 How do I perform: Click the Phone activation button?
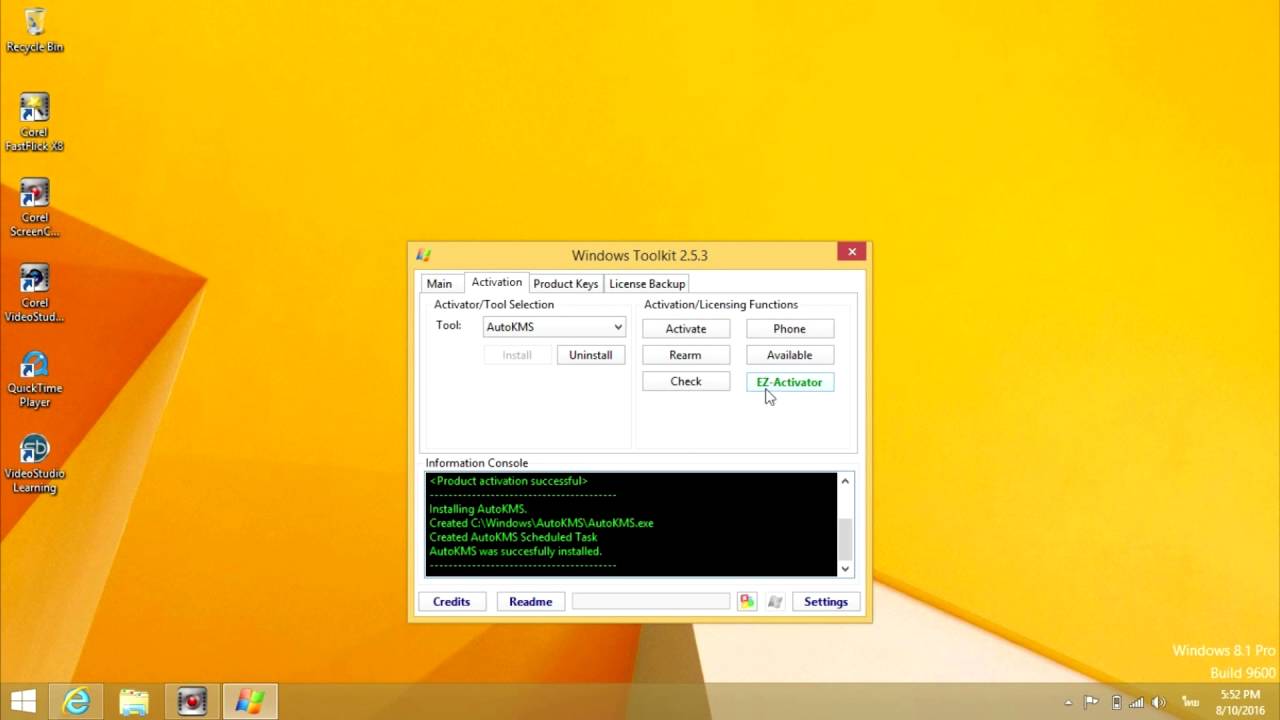[789, 329]
